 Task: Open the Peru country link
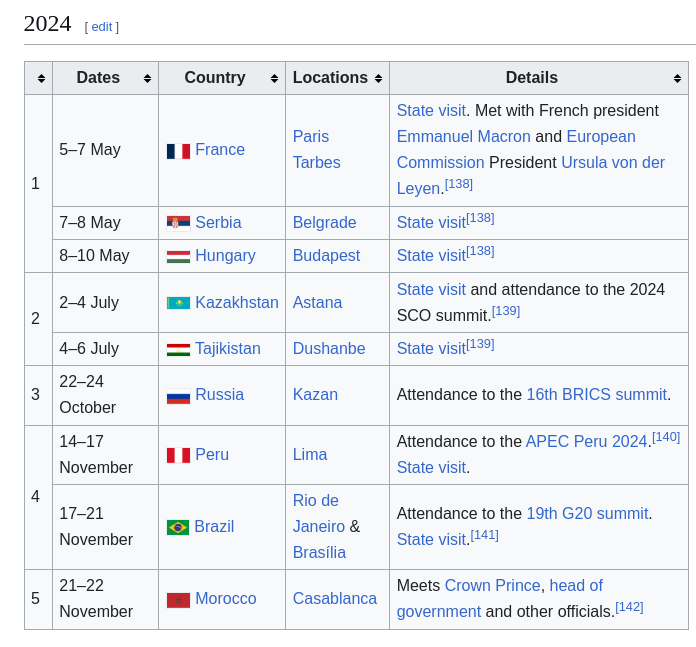pos(212,454)
